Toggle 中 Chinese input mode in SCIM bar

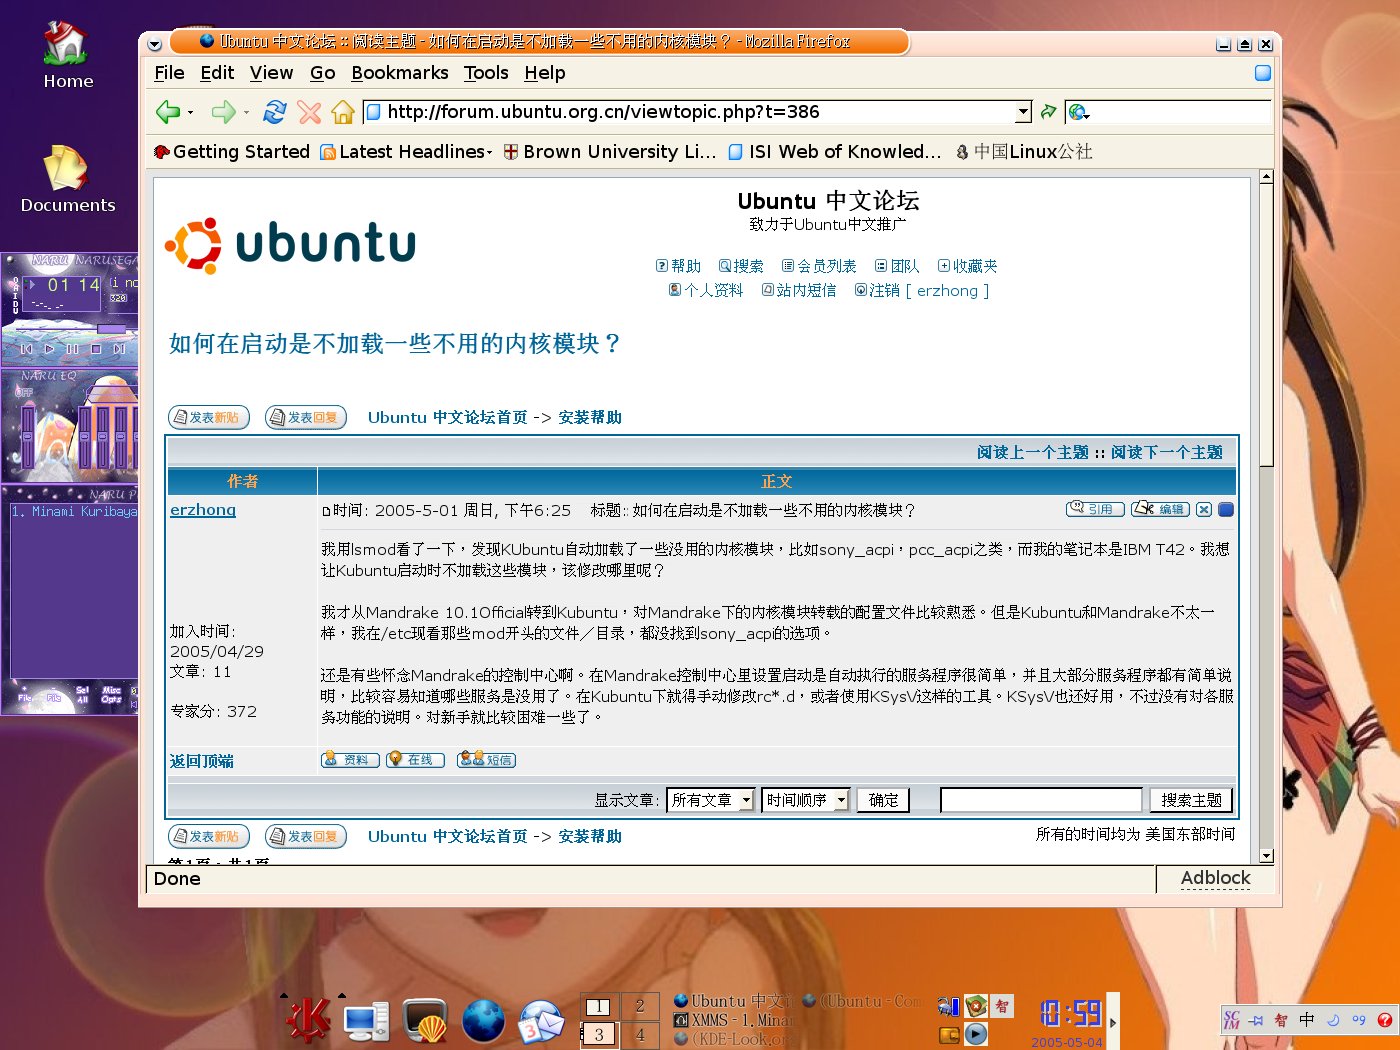[1306, 1020]
